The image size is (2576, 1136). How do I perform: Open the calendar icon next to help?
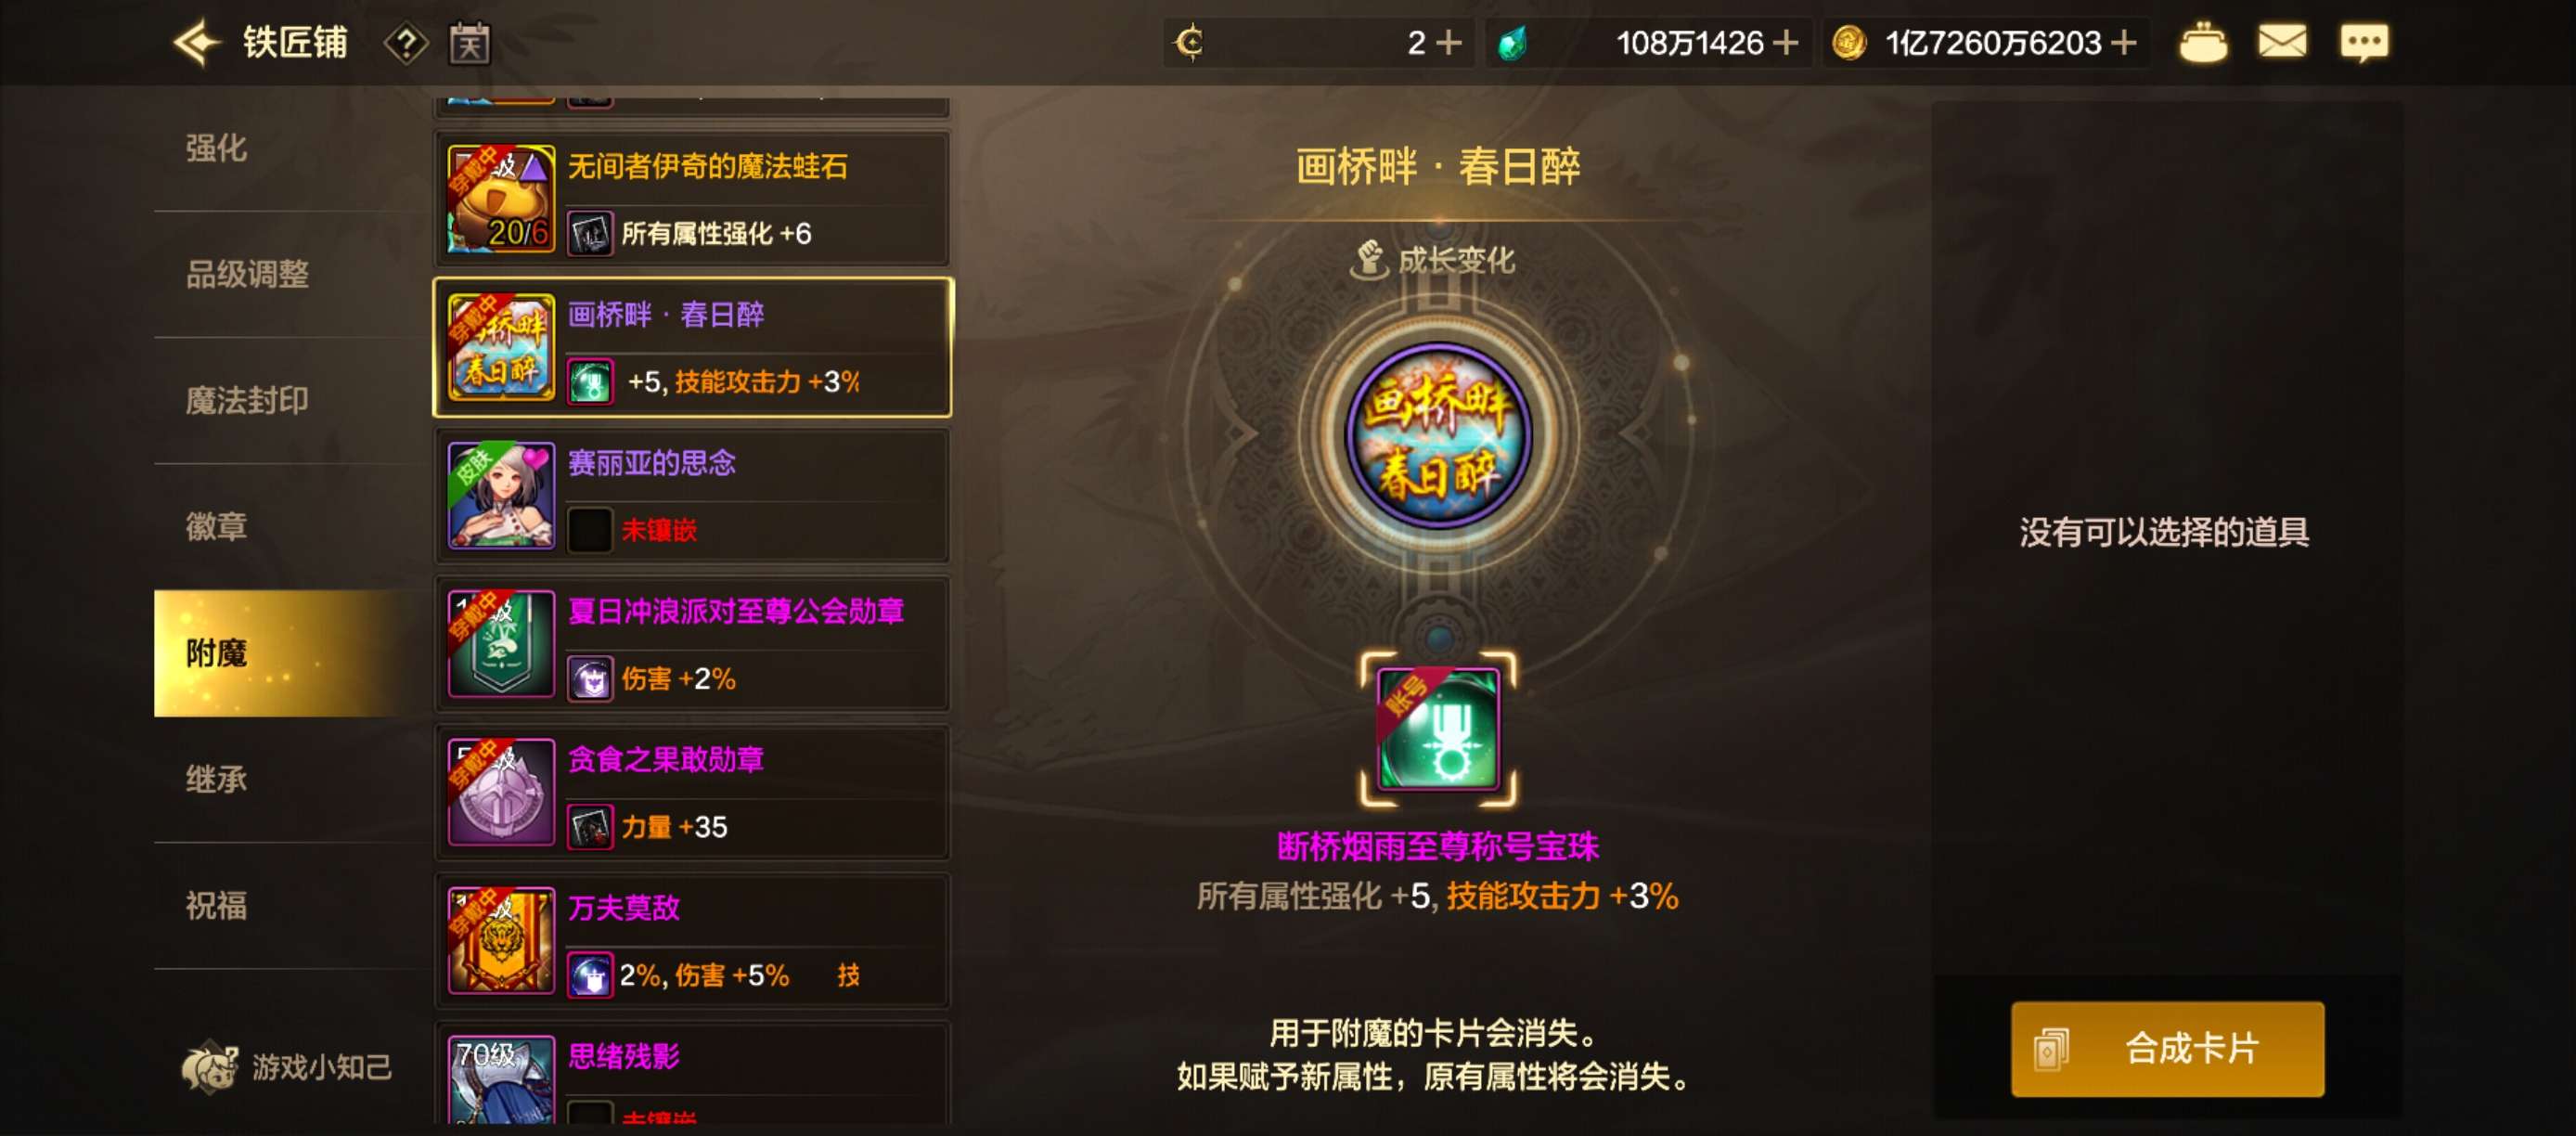click(469, 43)
